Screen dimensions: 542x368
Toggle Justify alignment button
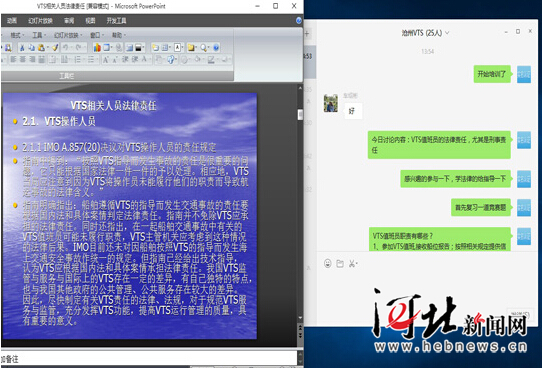point(41,59)
